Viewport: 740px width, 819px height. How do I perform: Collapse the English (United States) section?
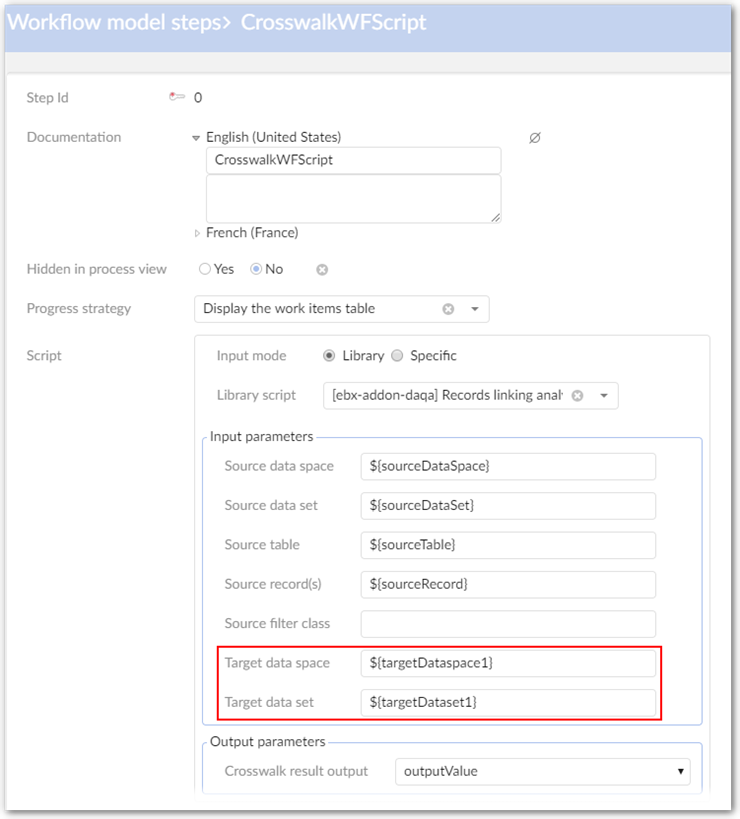tap(197, 138)
